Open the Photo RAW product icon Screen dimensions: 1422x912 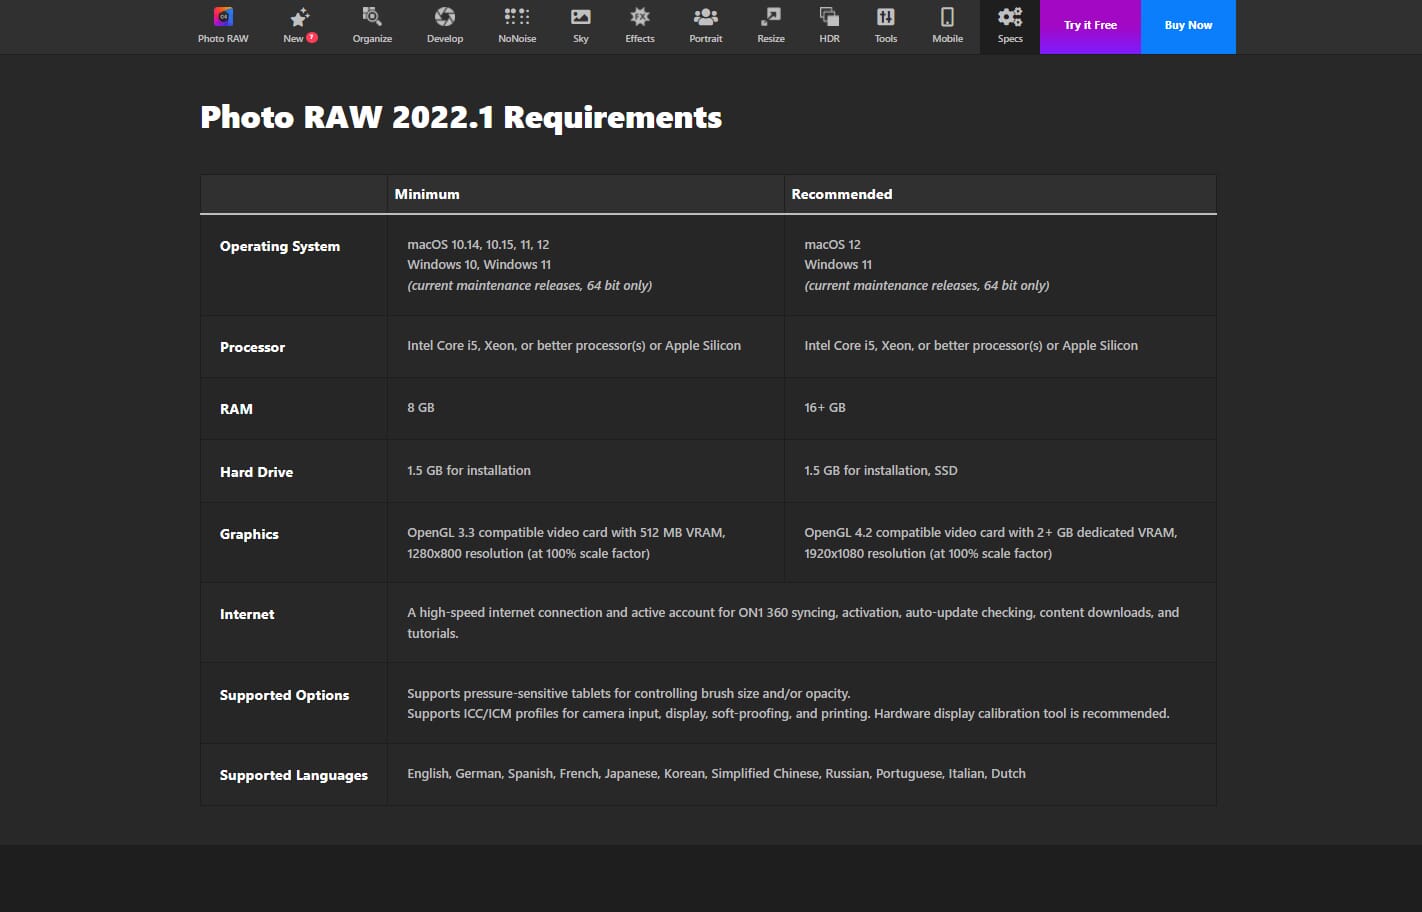coord(223,17)
